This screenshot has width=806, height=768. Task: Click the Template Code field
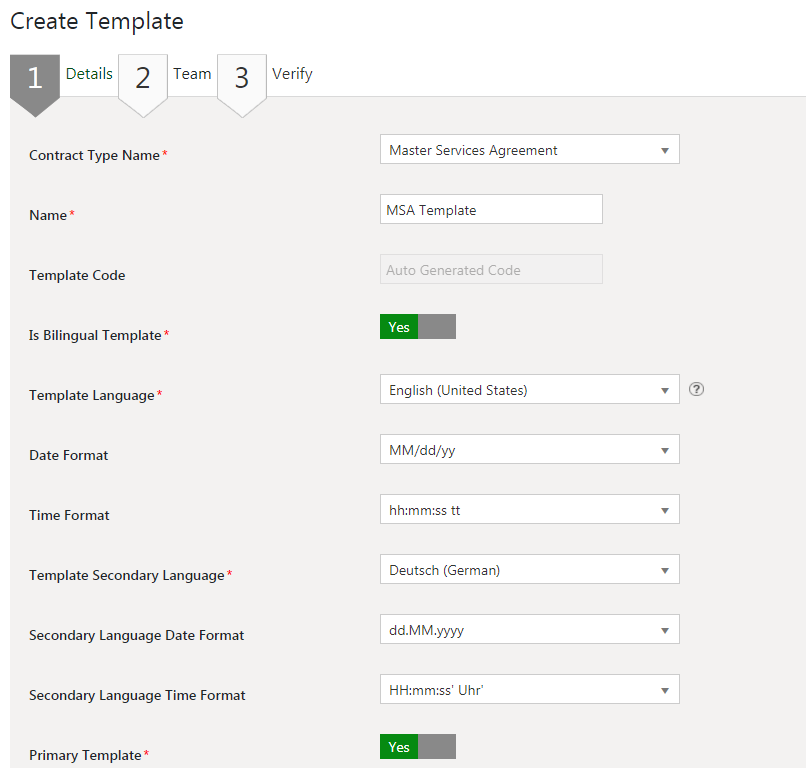(x=491, y=270)
